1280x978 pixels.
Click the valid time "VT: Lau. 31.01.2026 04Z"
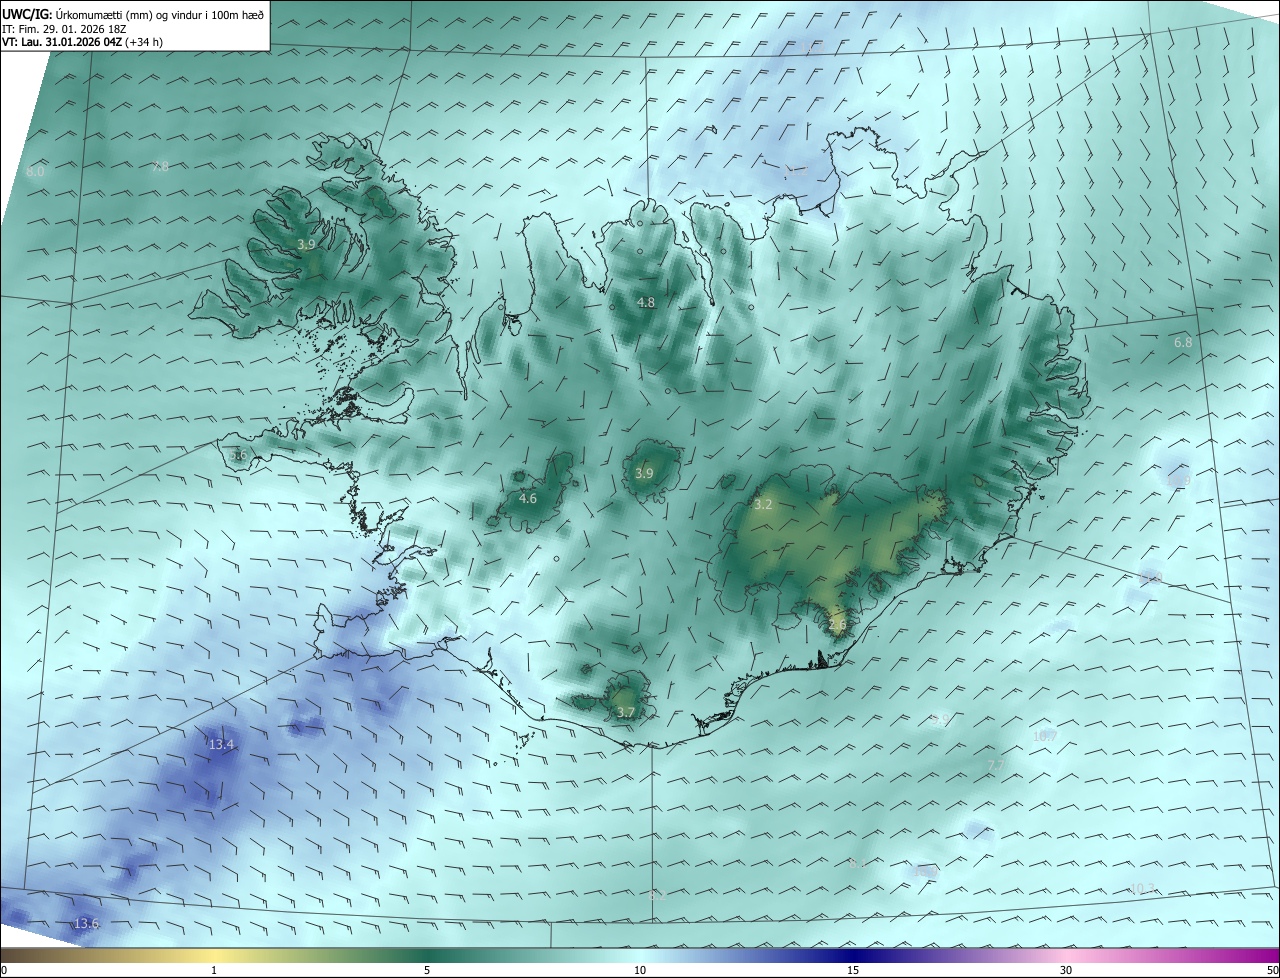coord(63,42)
